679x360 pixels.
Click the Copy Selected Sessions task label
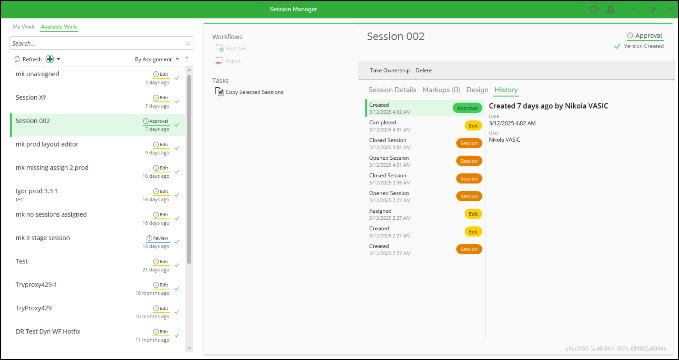coord(255,92)
